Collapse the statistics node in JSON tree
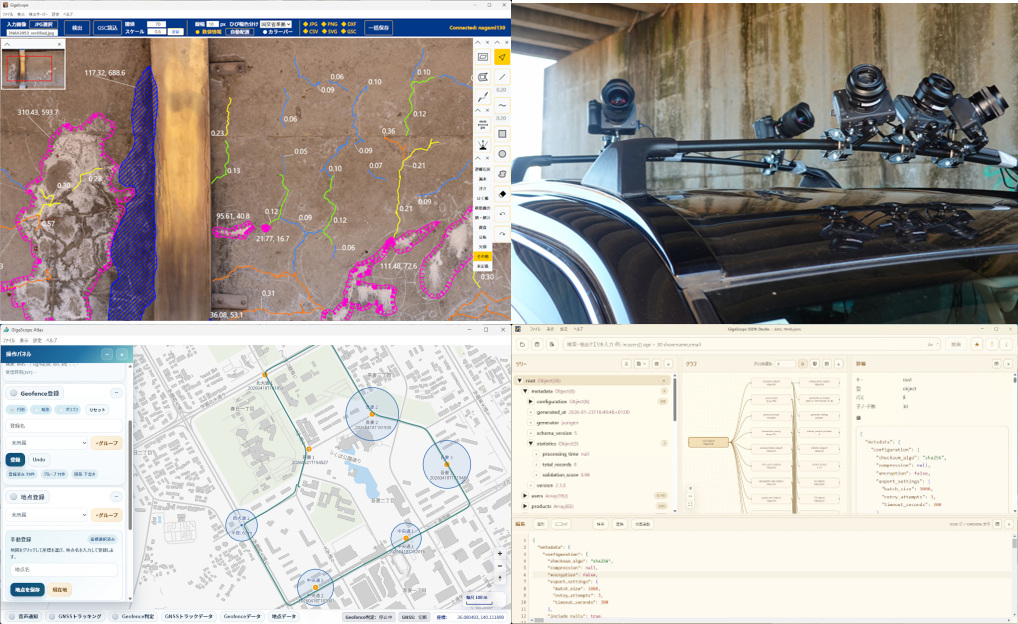Viewport: 1018px width, 624px height. click(x=530, y=443)
